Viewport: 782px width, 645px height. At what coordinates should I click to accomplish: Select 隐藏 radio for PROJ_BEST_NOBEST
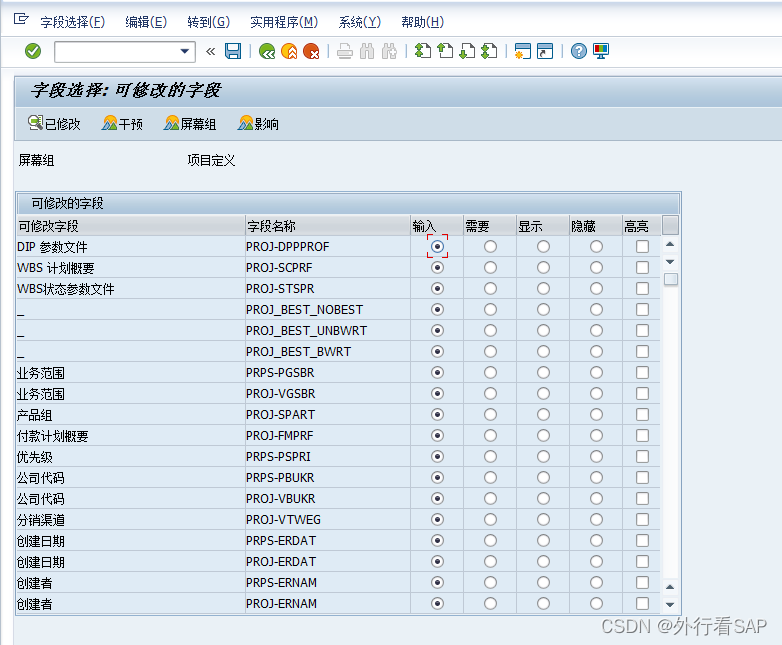coord(596,309)
